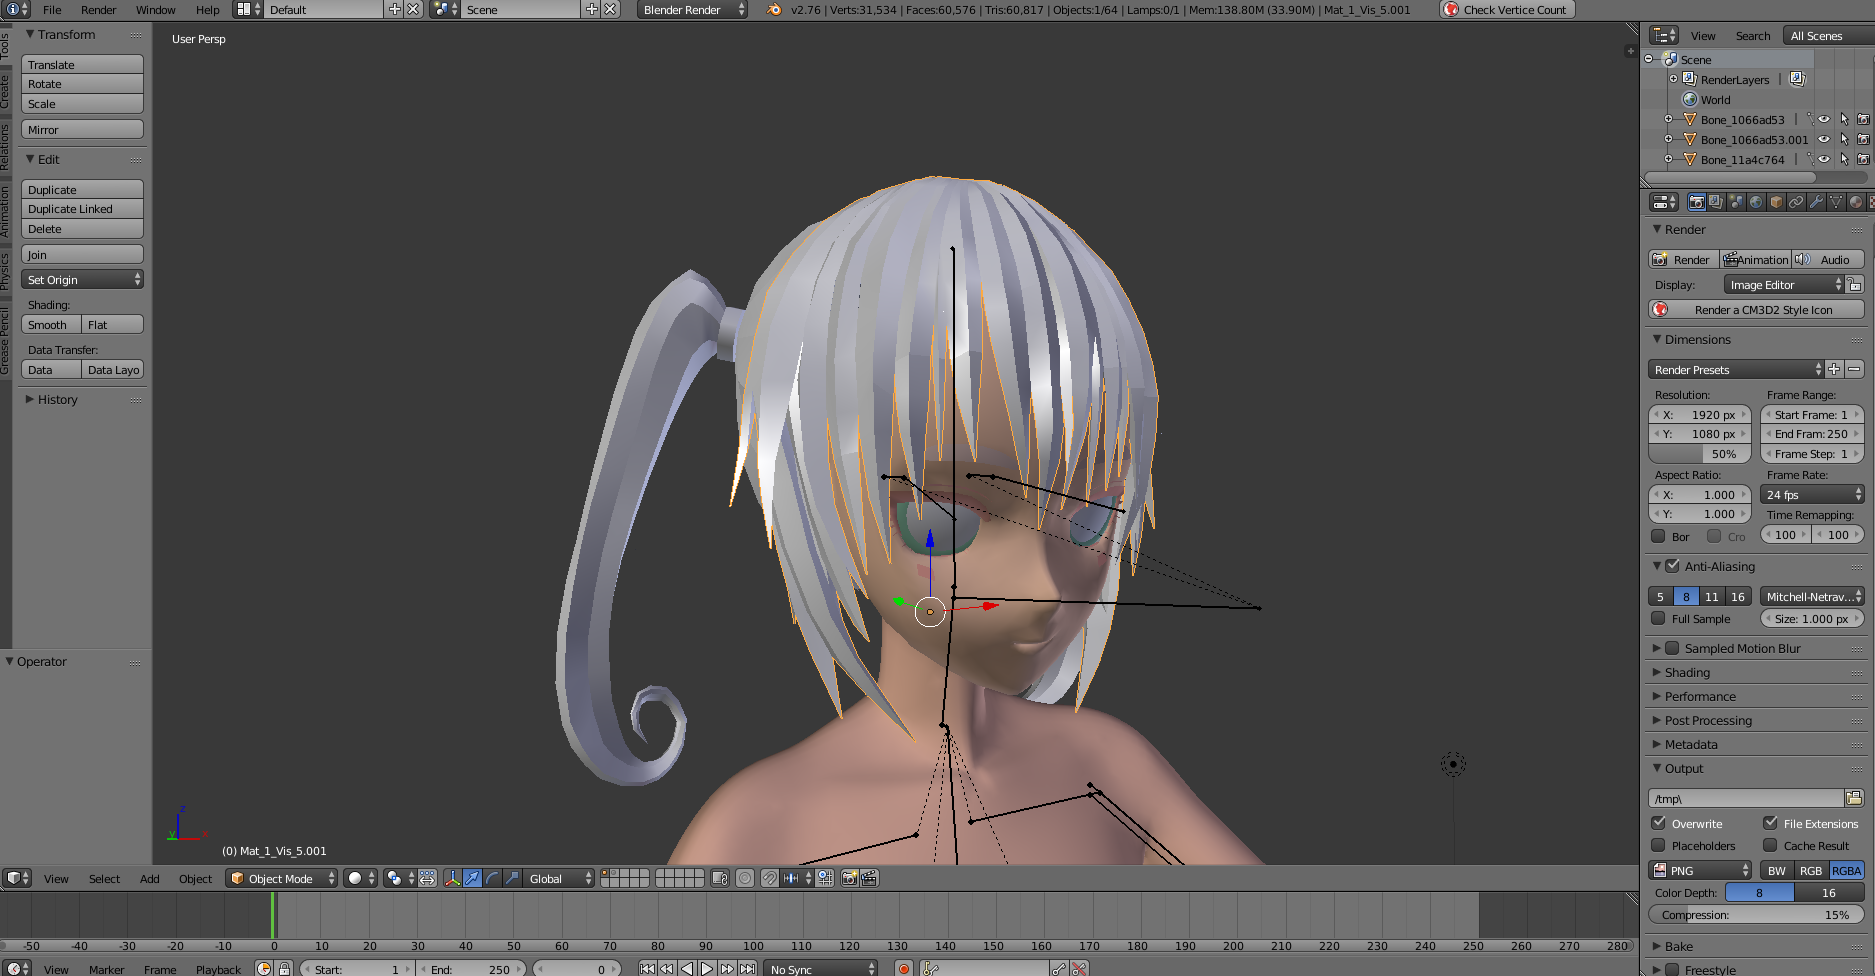Click the Smooth shading button

pos(51,324)
